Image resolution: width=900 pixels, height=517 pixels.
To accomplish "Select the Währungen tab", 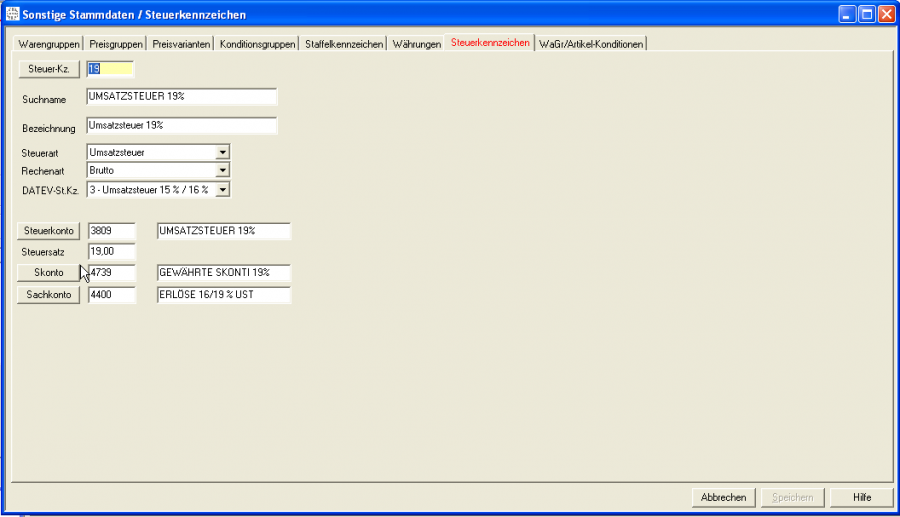I will point(417,44).
